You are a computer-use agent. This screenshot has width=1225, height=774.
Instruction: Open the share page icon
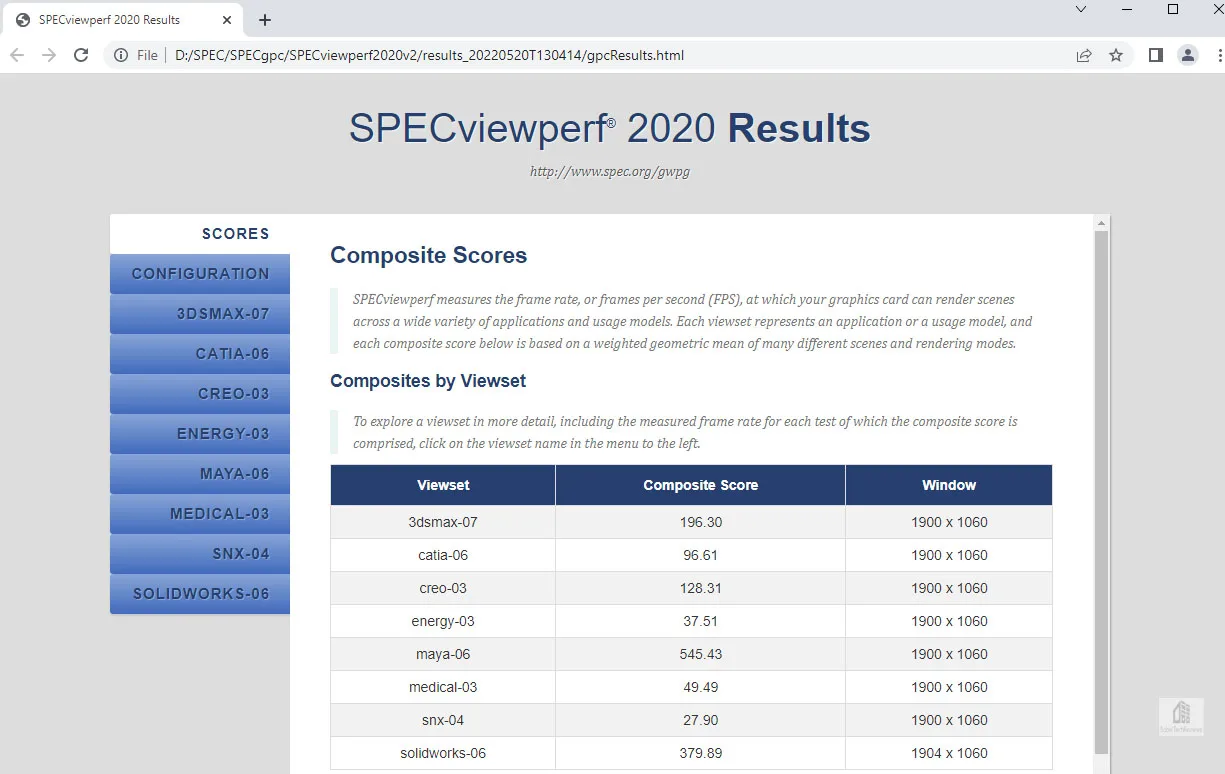coord(1083,55)
